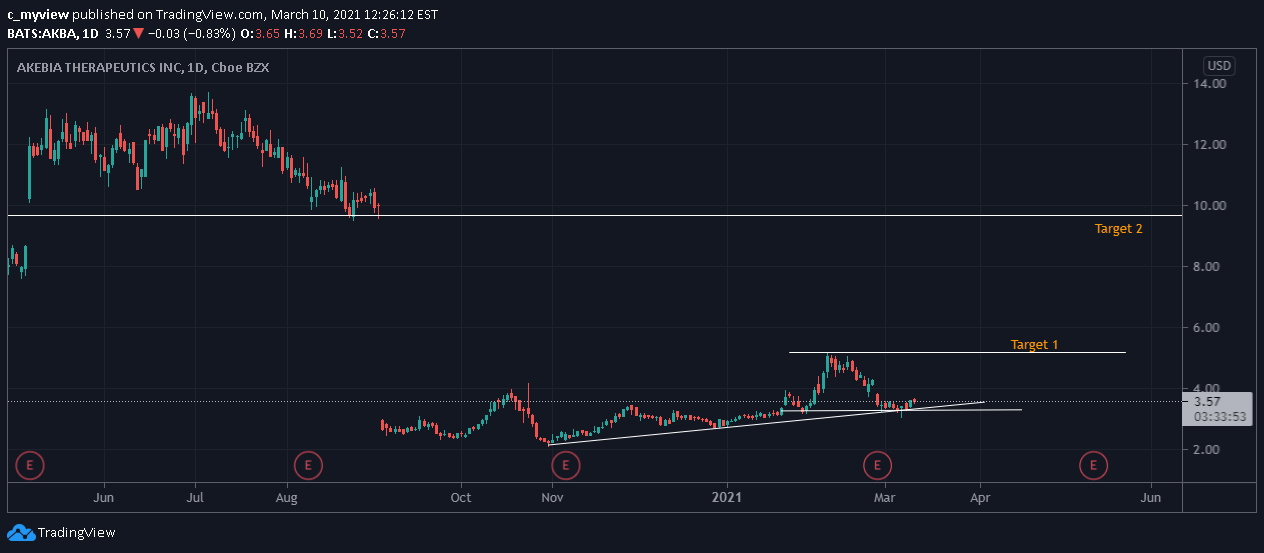1264x553 pixels.
Task: Click the closing price value C:3.57
Action: pyautogui.click(x=386, y=34)
